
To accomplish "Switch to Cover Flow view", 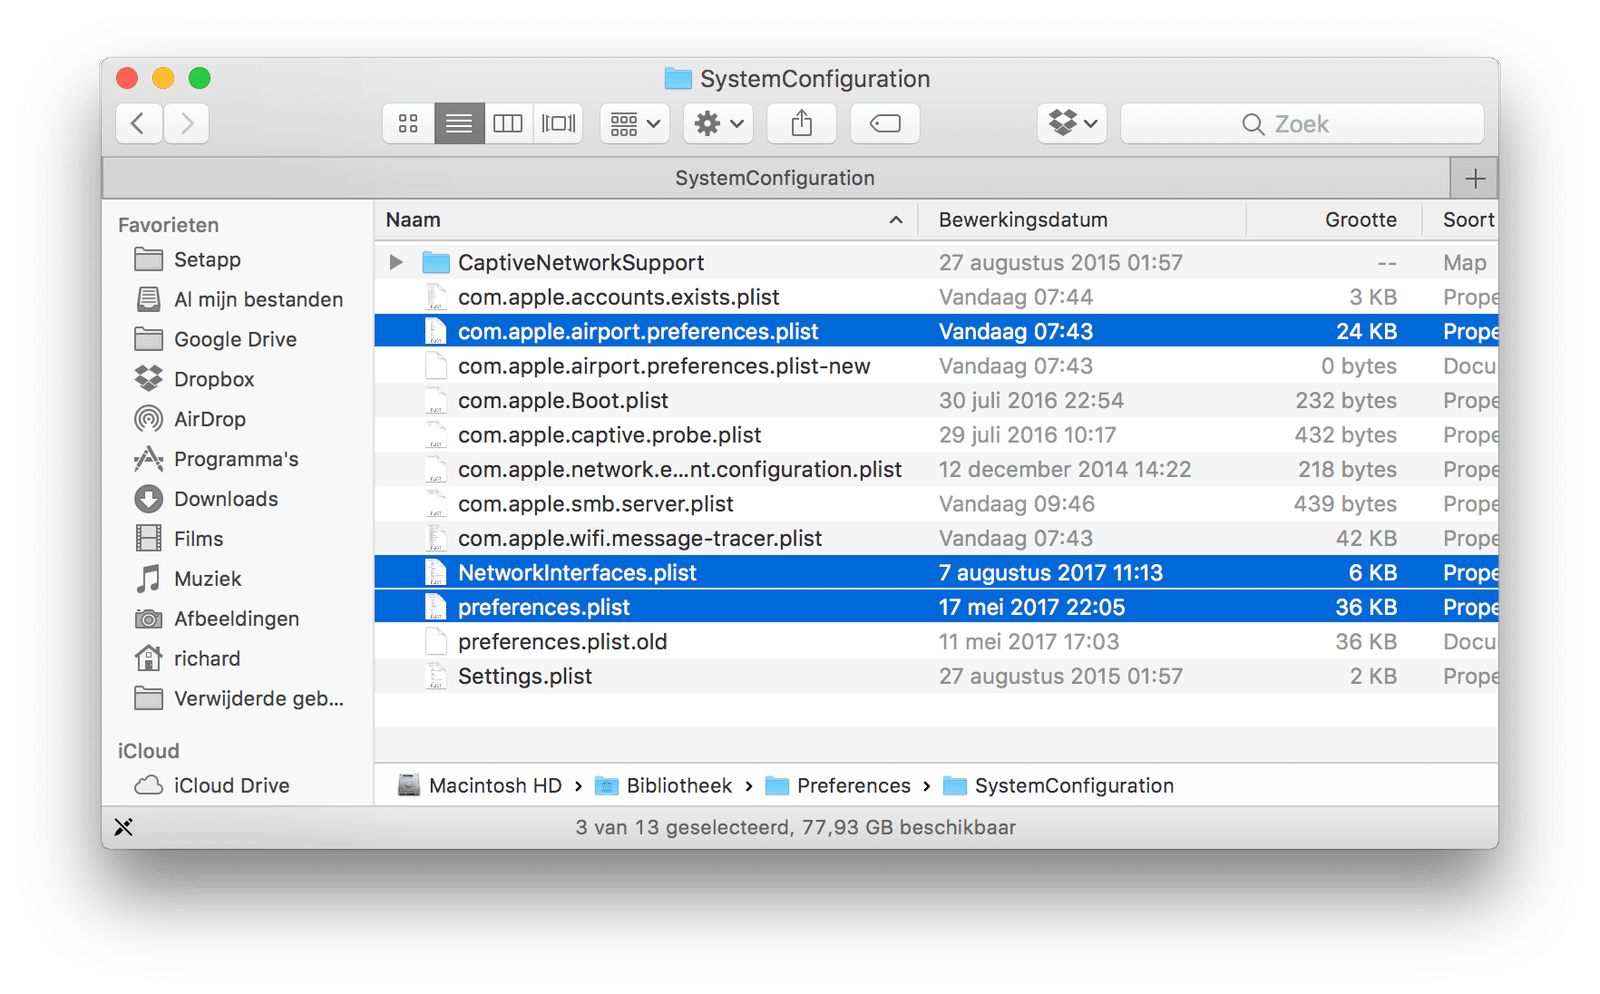I will tap(558, 123).
